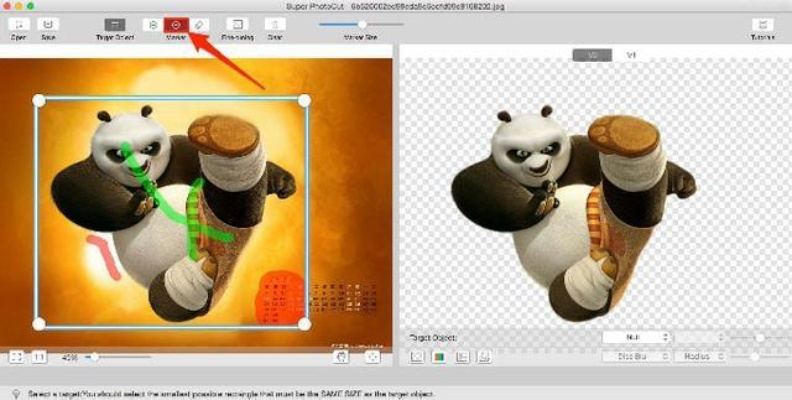Image resolution: width=792 pixels, height=400 pixels.
Task: Select the marker eraser tool
Action: pos(199,23)
